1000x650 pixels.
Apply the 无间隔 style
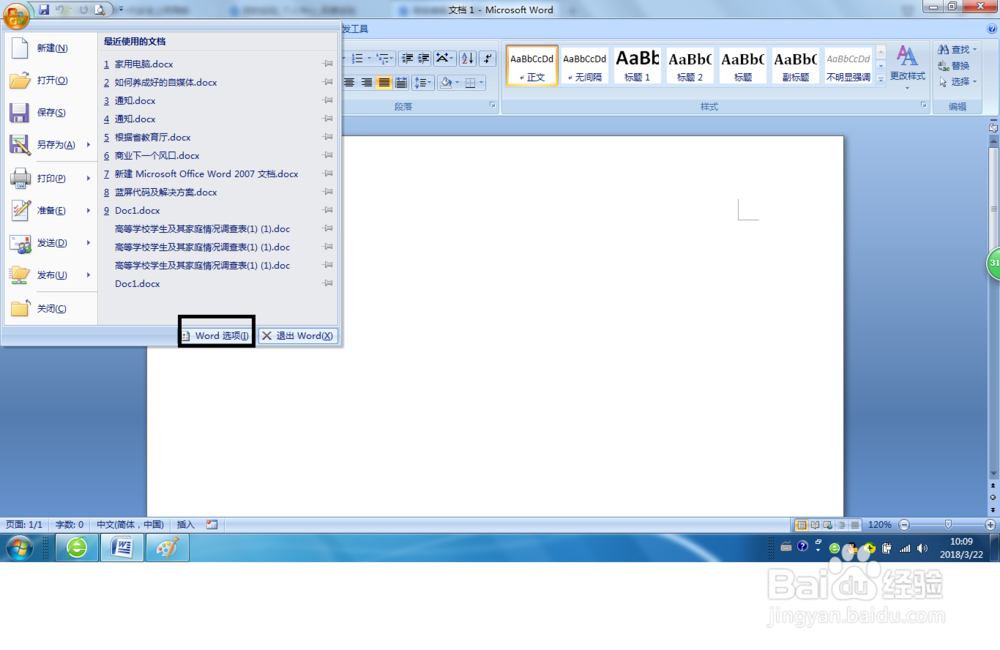coord(585,65)
